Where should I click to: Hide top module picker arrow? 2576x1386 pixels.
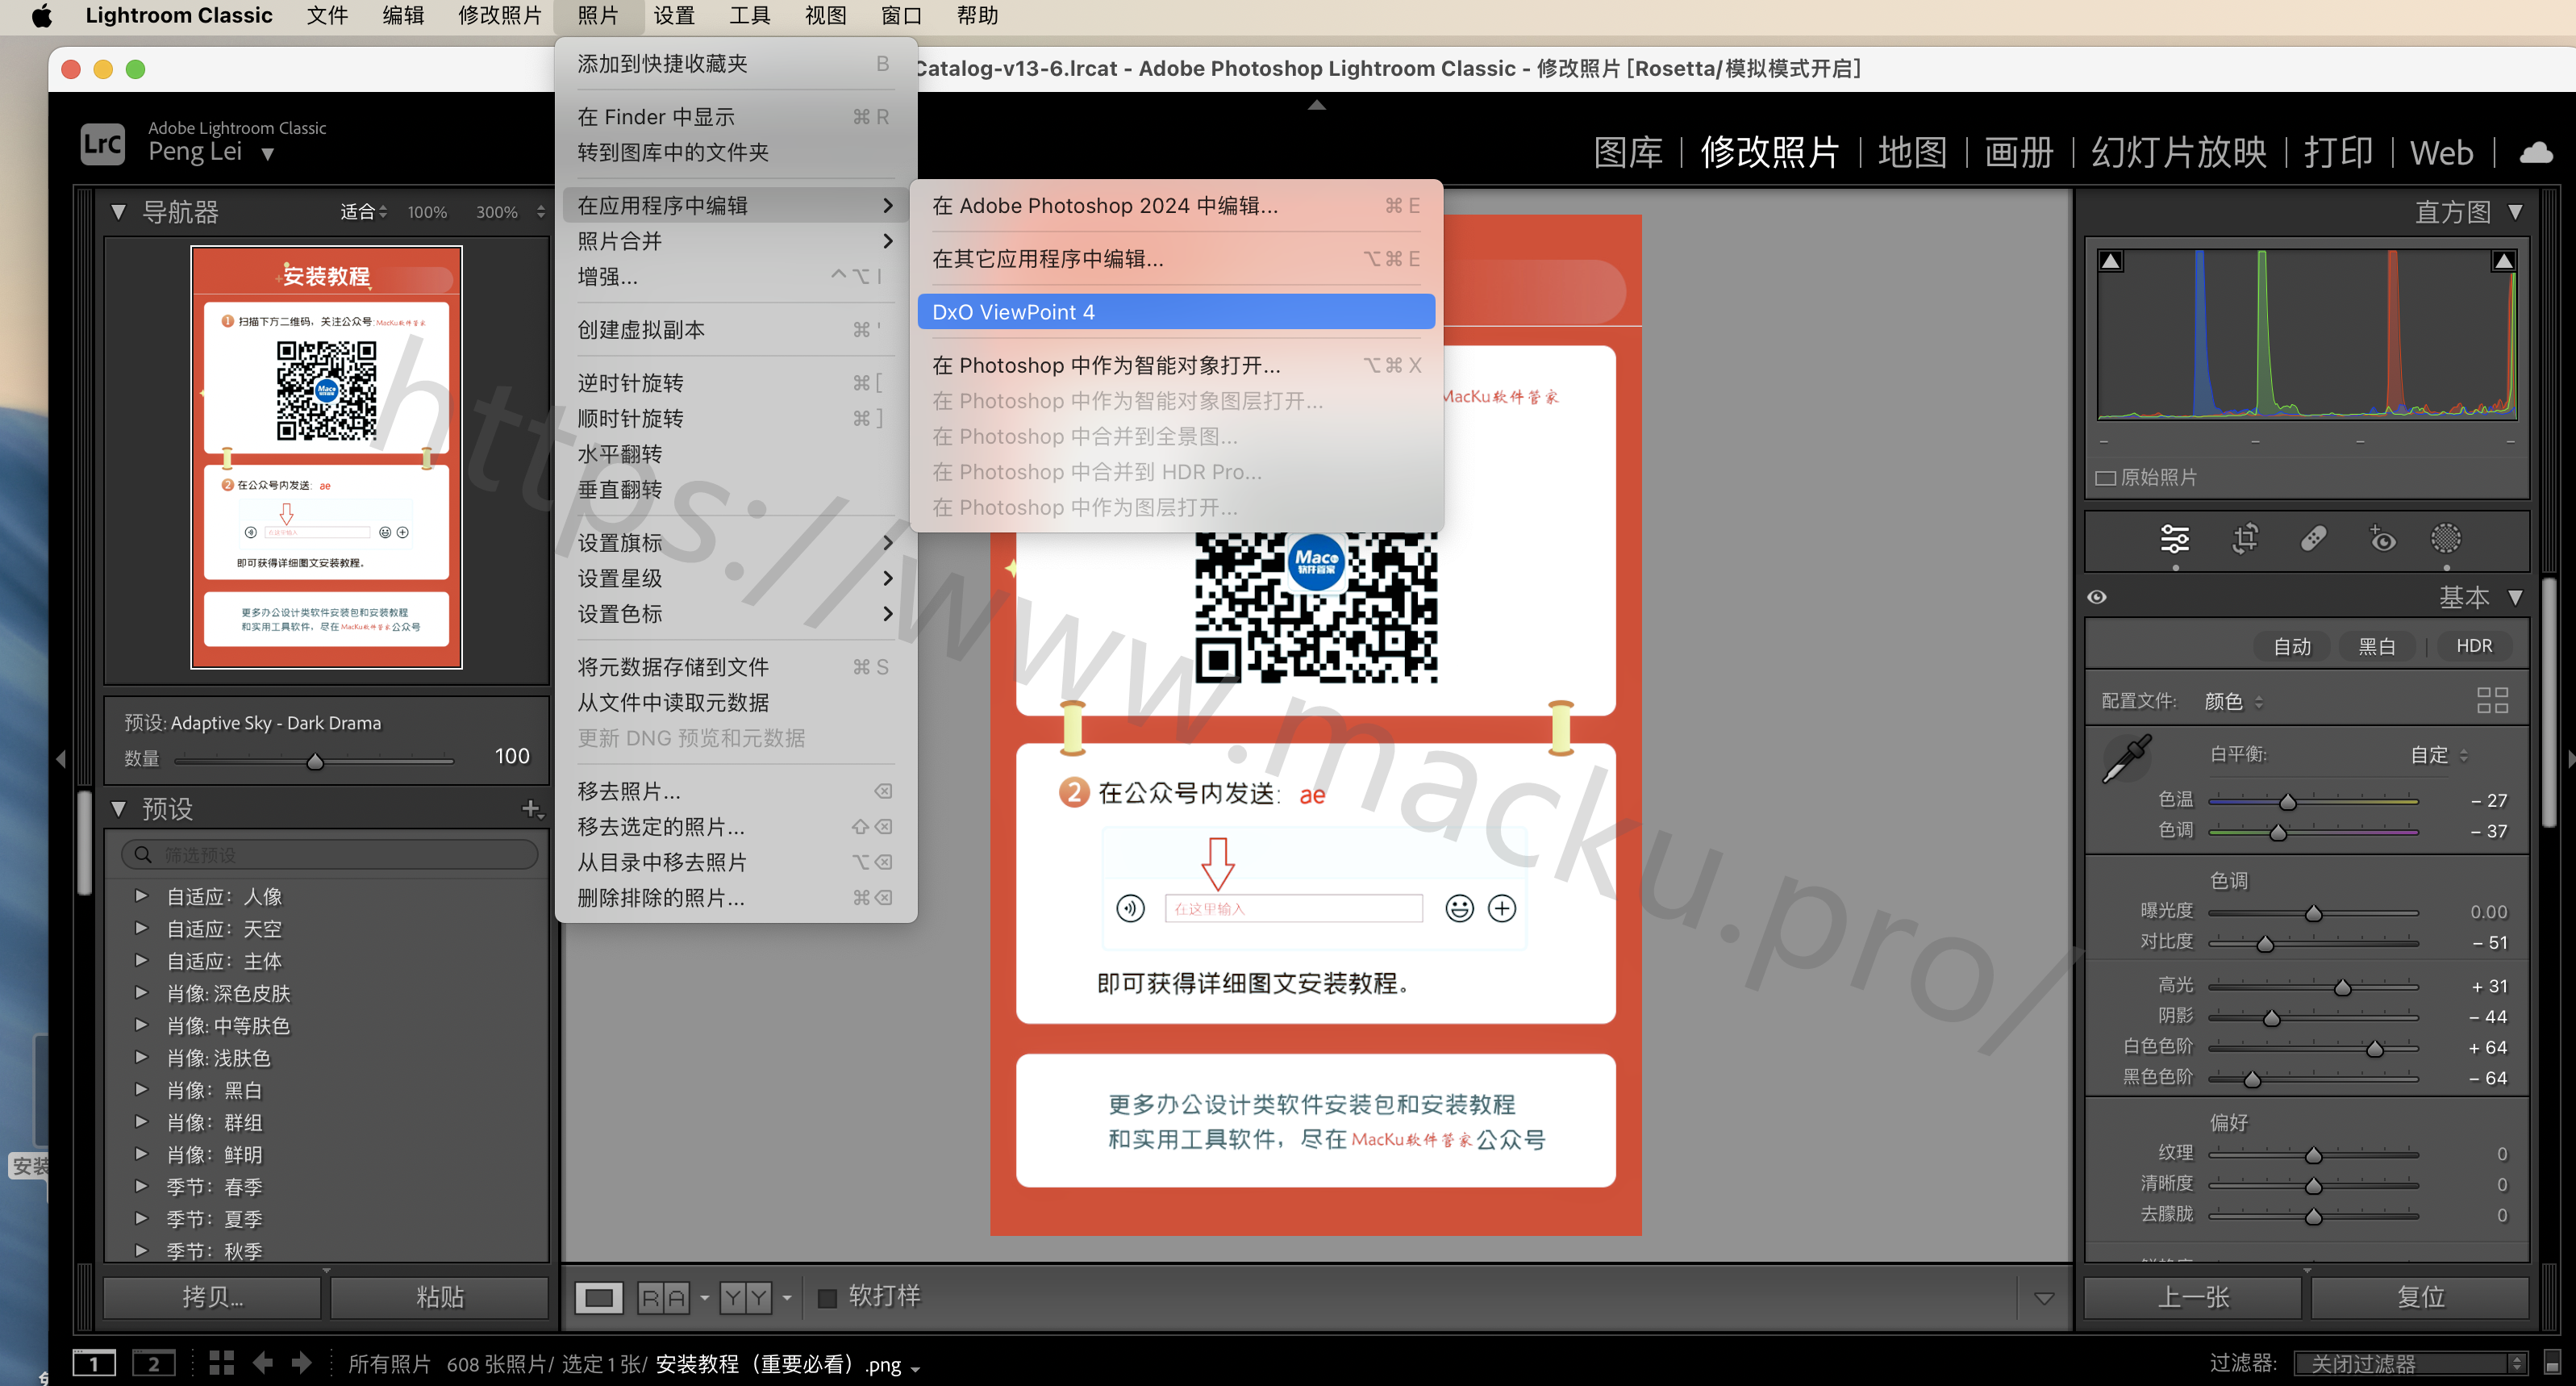[x=1317, y=104]
